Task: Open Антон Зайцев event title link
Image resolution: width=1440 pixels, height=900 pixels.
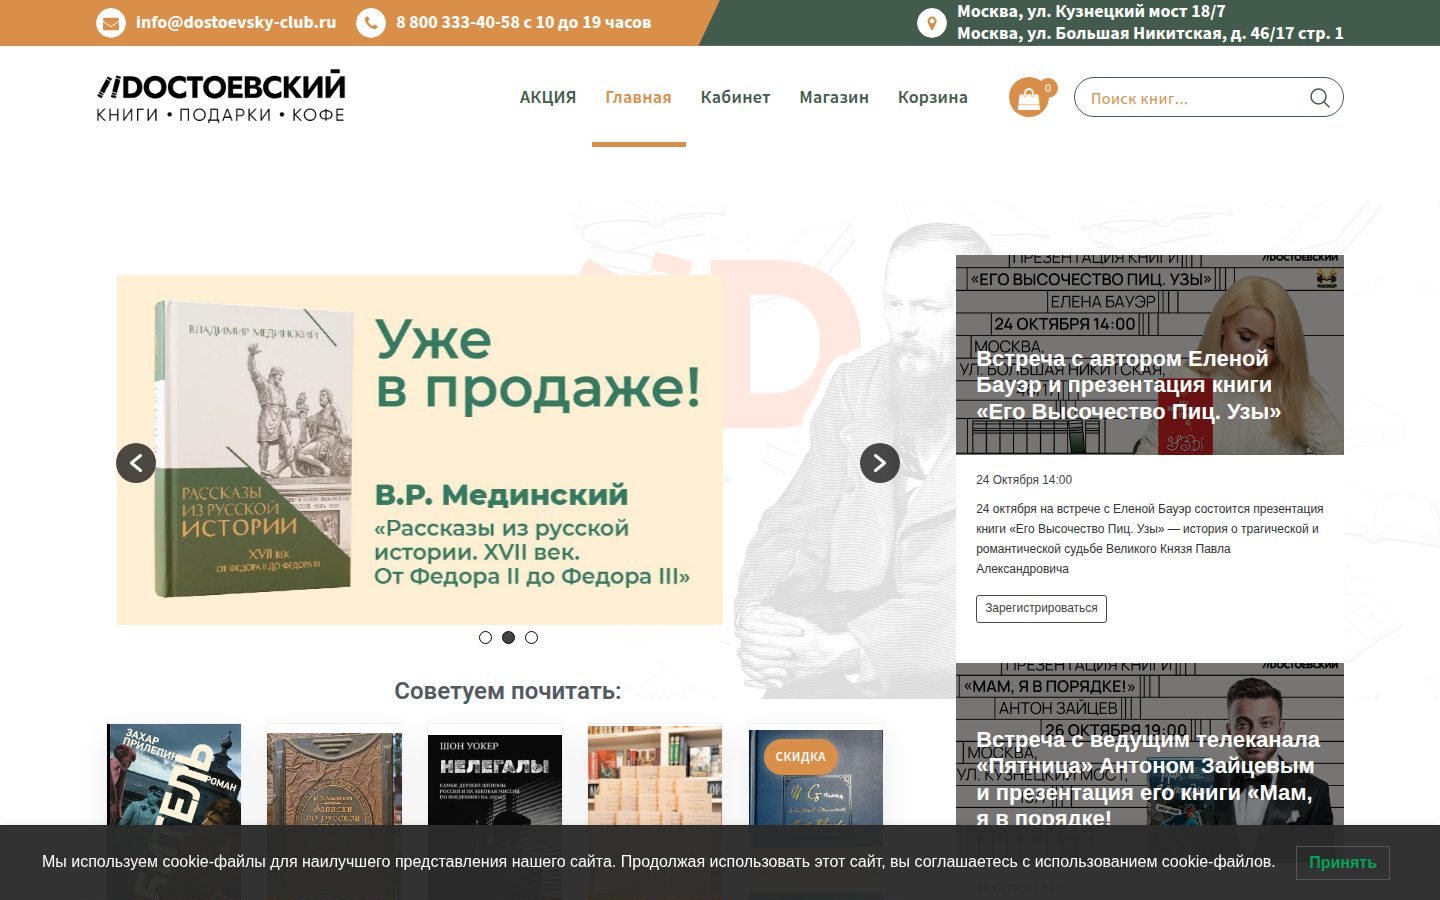Action: click(1148, 779)
